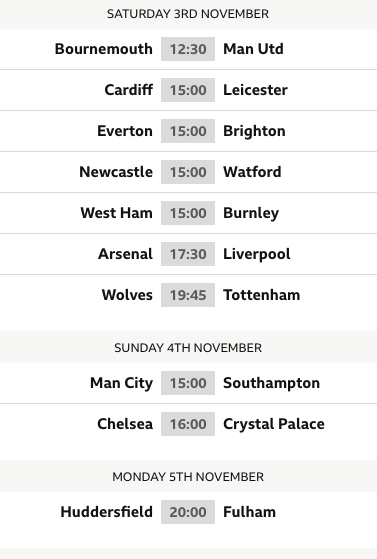377x559 pixels.
Task: Open the Bournemouth team link
Action: 103,49
